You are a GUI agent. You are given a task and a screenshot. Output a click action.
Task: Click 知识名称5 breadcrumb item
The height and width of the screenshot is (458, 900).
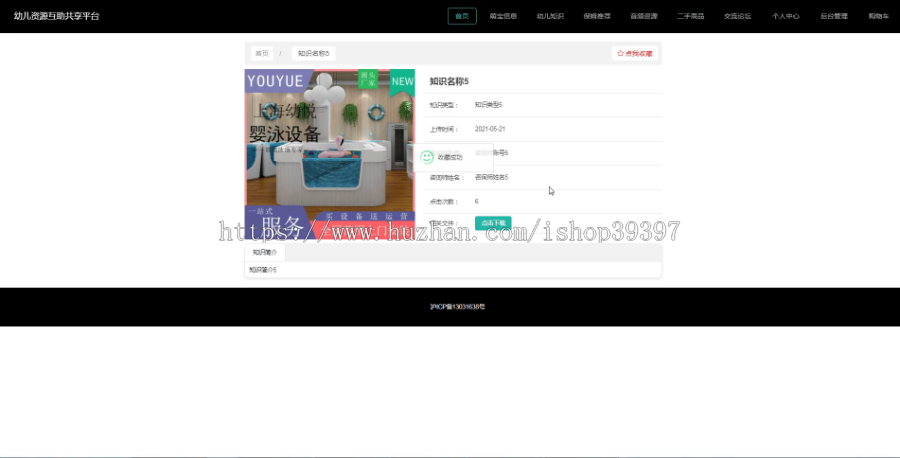313,53
